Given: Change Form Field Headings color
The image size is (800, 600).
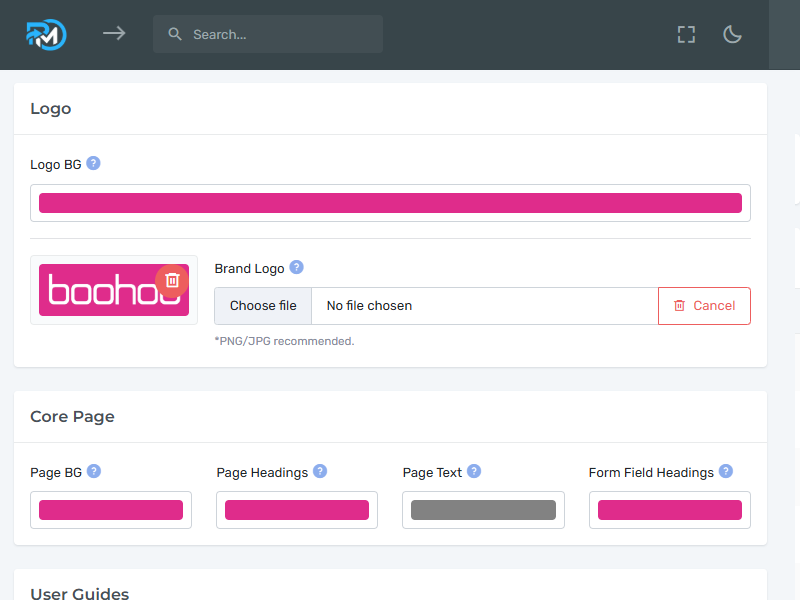Looking at the screenshot, I should (x=670, y=510).
